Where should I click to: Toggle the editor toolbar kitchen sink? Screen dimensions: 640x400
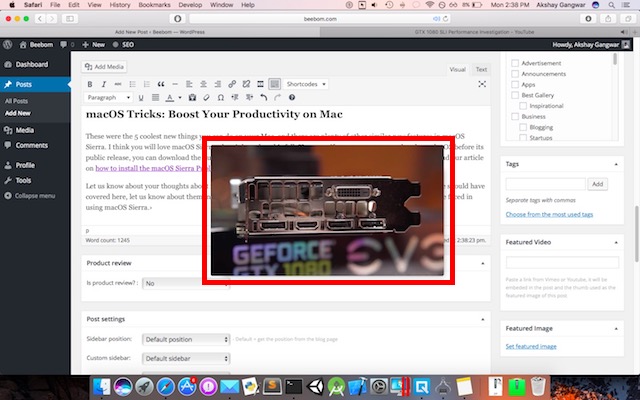coord(275,84)
